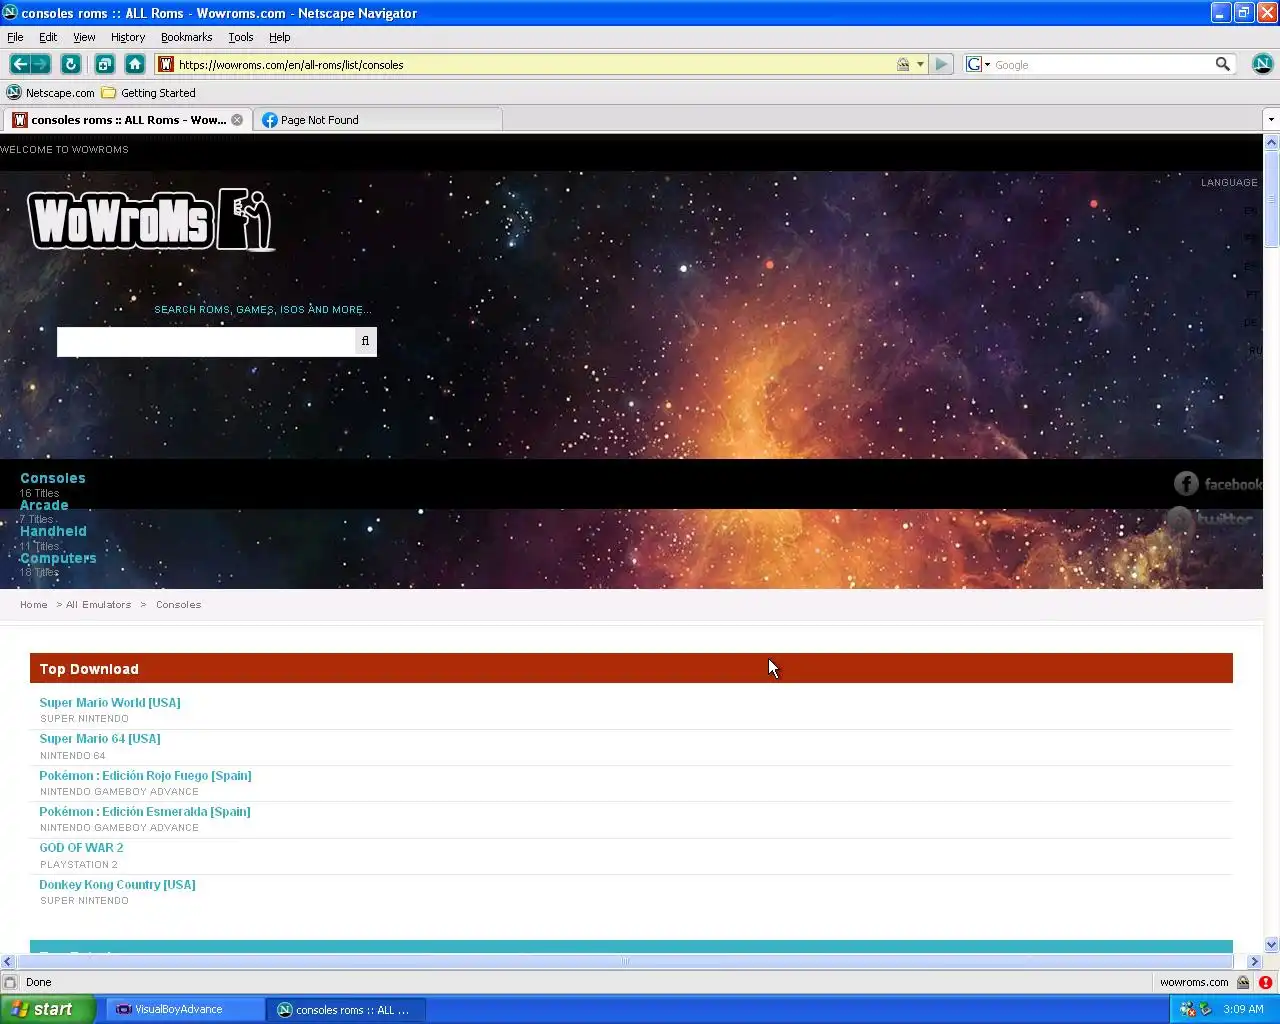Go back with the Back arrow button
Screen dimensions: 1280x1024
click(19, 64)
